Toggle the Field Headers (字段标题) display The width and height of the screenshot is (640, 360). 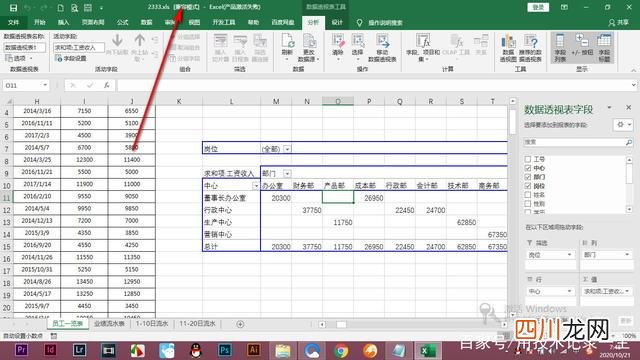tap(604, 47)
